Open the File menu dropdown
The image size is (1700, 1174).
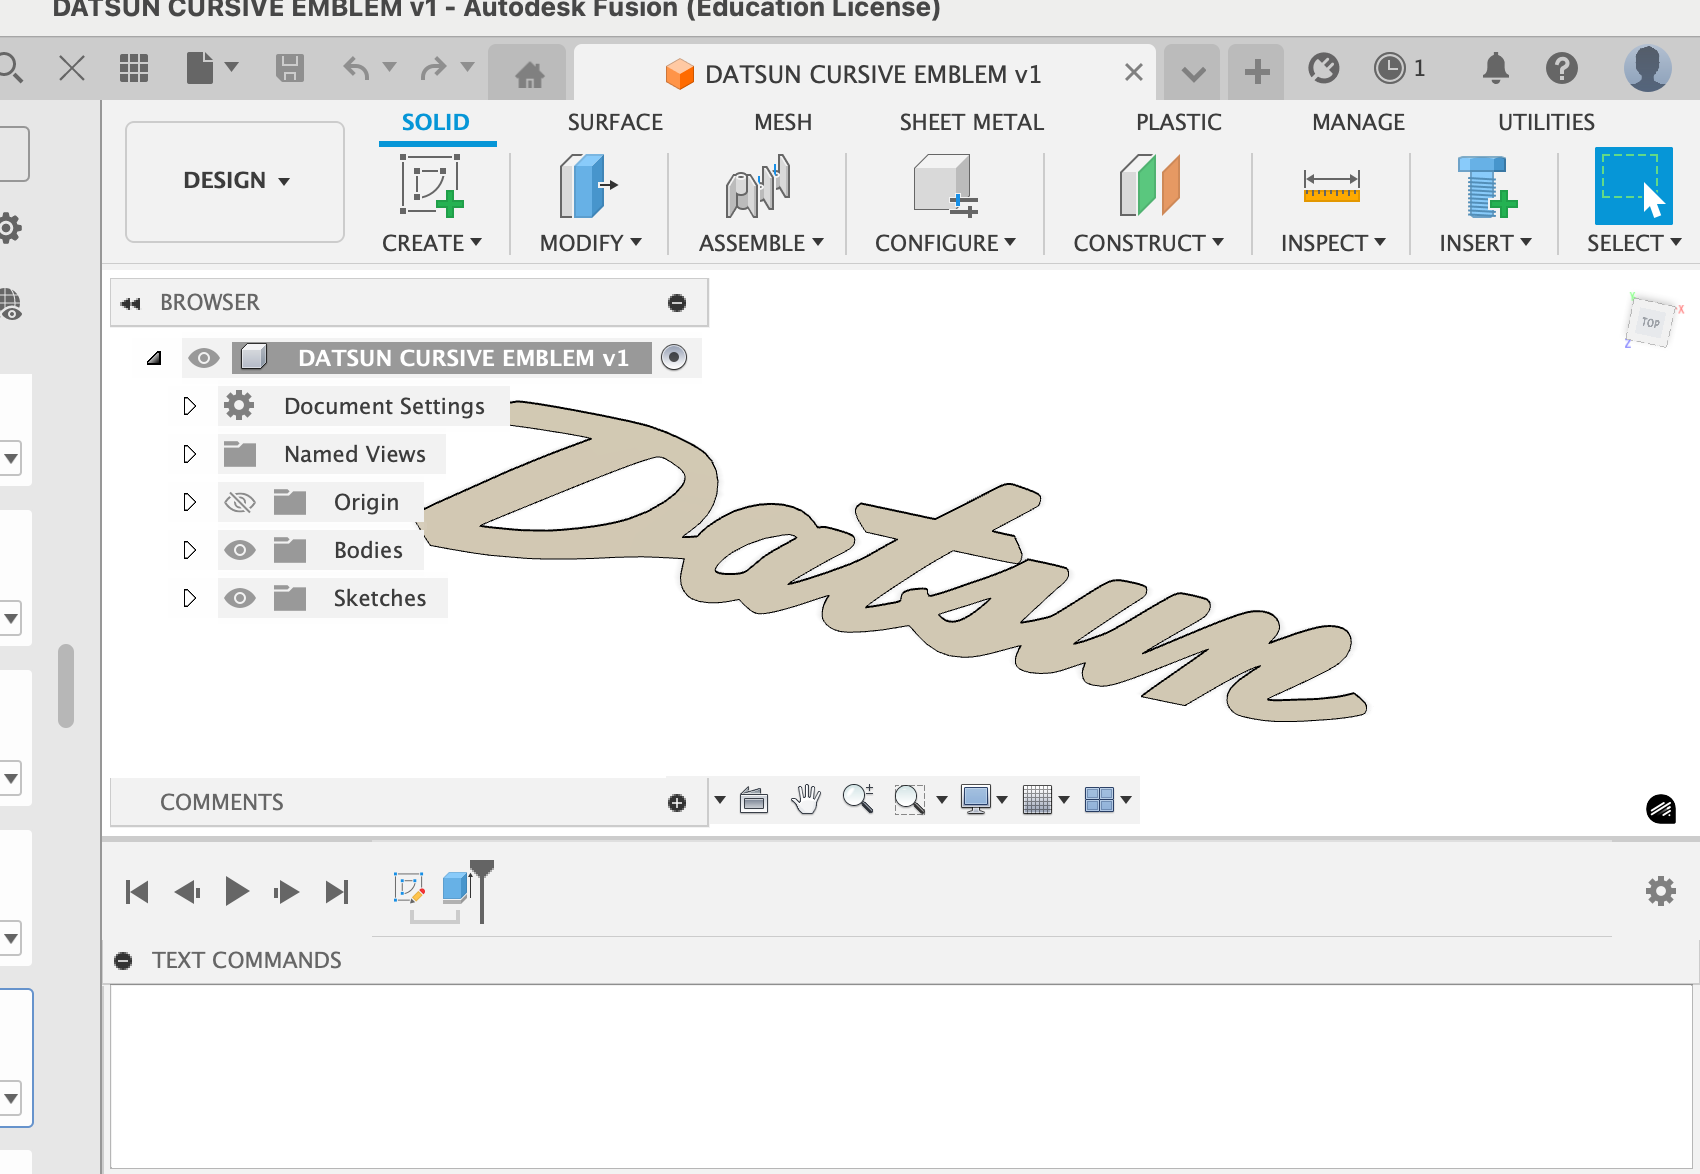tap(212, 68)
